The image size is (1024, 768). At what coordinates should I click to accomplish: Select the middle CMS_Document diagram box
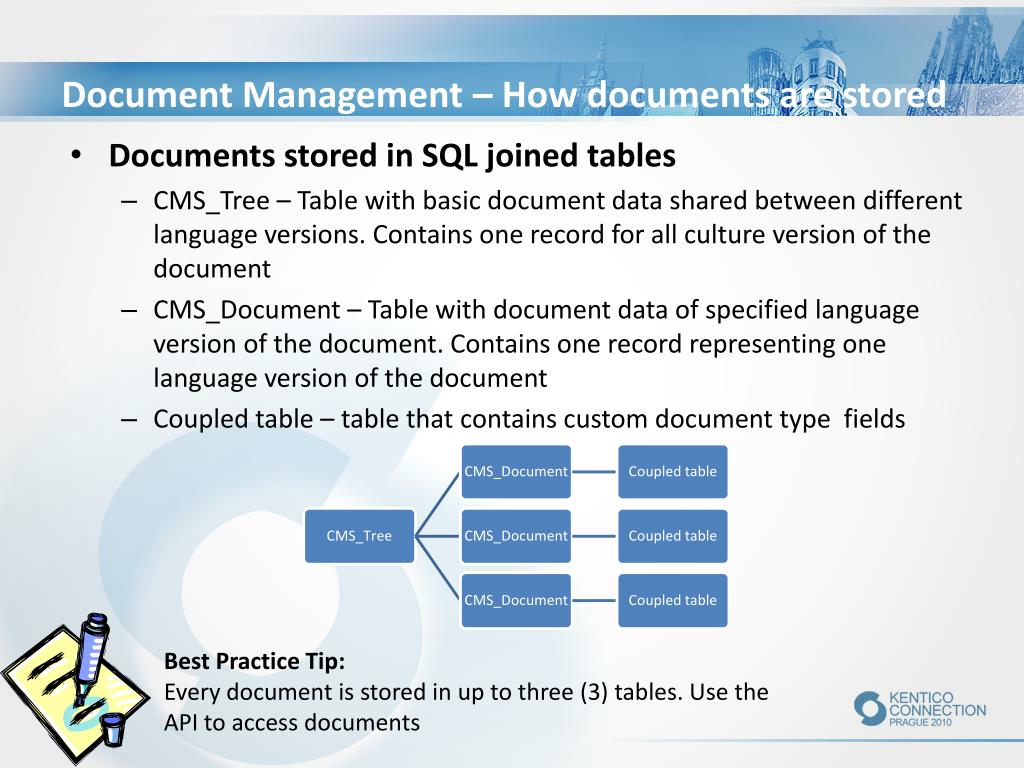click(x=516, y=536)
